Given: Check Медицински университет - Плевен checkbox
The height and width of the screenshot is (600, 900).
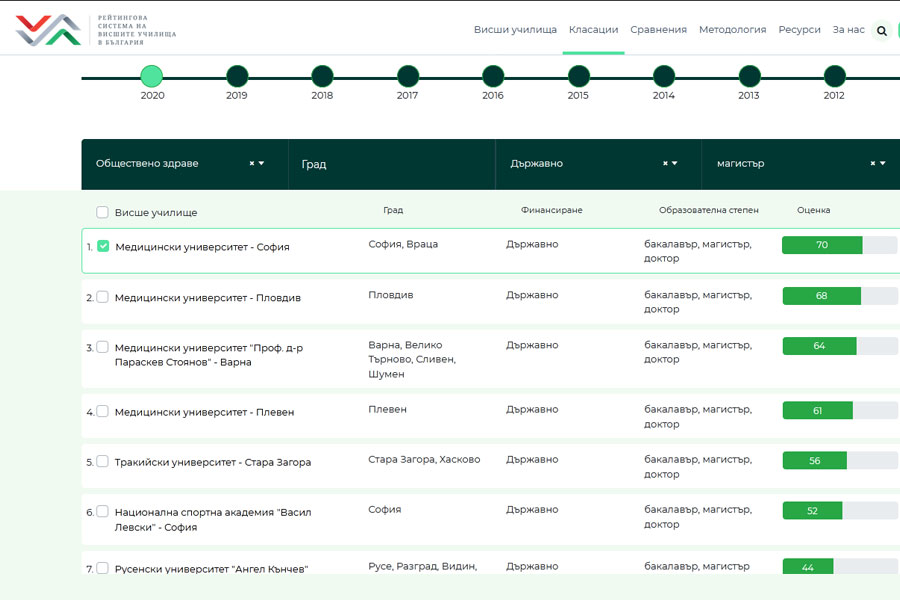Looking at the screenshot, I should 102,411.
